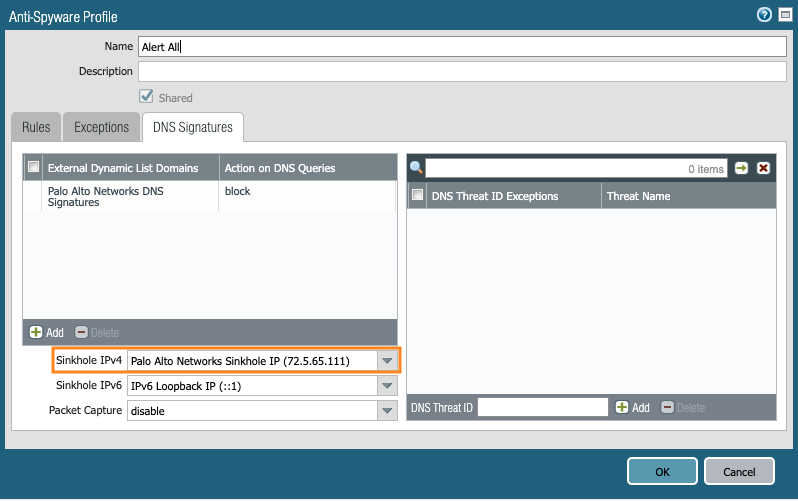Screen dimensions: 798x501
Task: Click the Description input field
Action: 462,71
